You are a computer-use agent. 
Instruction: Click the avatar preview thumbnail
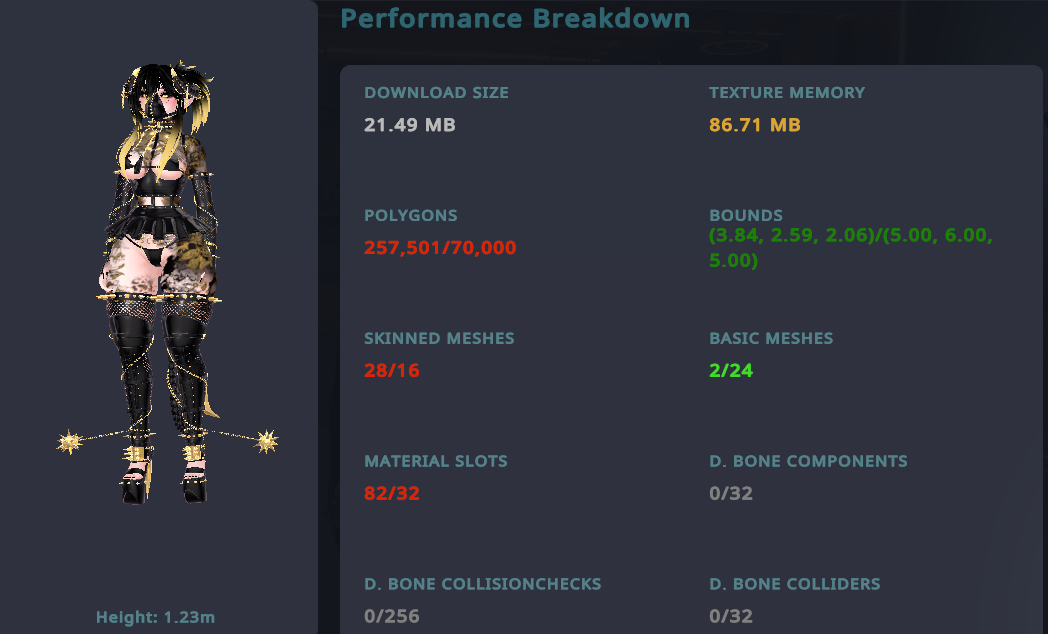pos(166,285)
